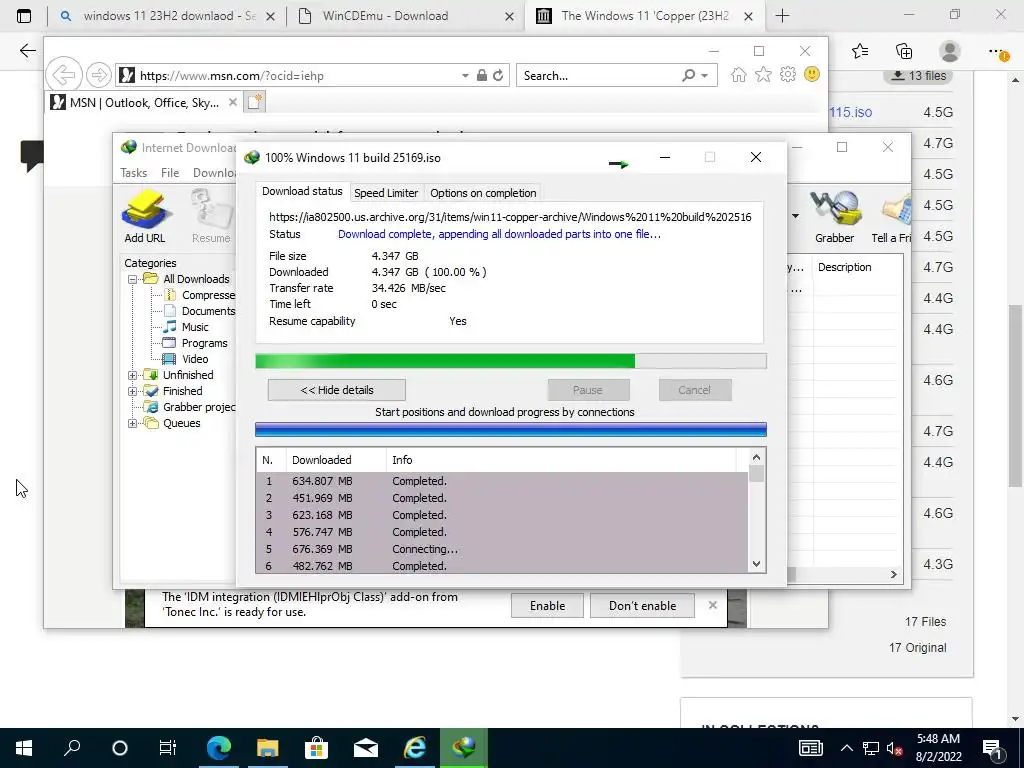Show hidden system tray icons chevron
This screenshot has width=1024, height=768.
pyautogui.click(x=846, y=748)
